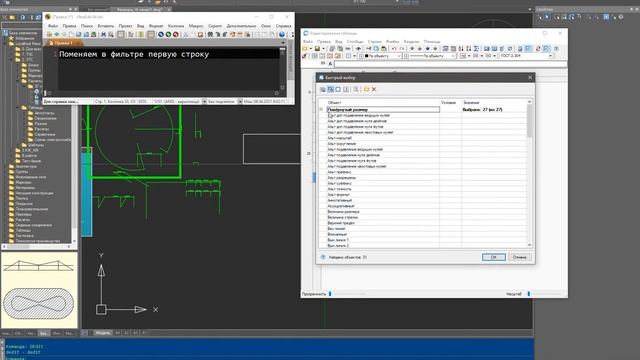Click the first icon in Quick Select toolbar

click(x=323, y=89)
